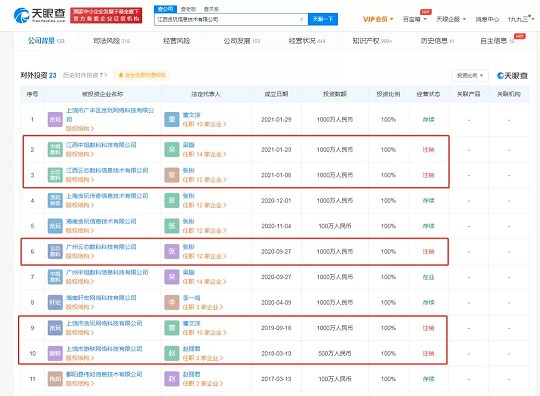Viewport: 540px width, 396px height.
Task: Click the green 张 avatar in row 5
Action: pyautogui.click(x=172, y=226)
